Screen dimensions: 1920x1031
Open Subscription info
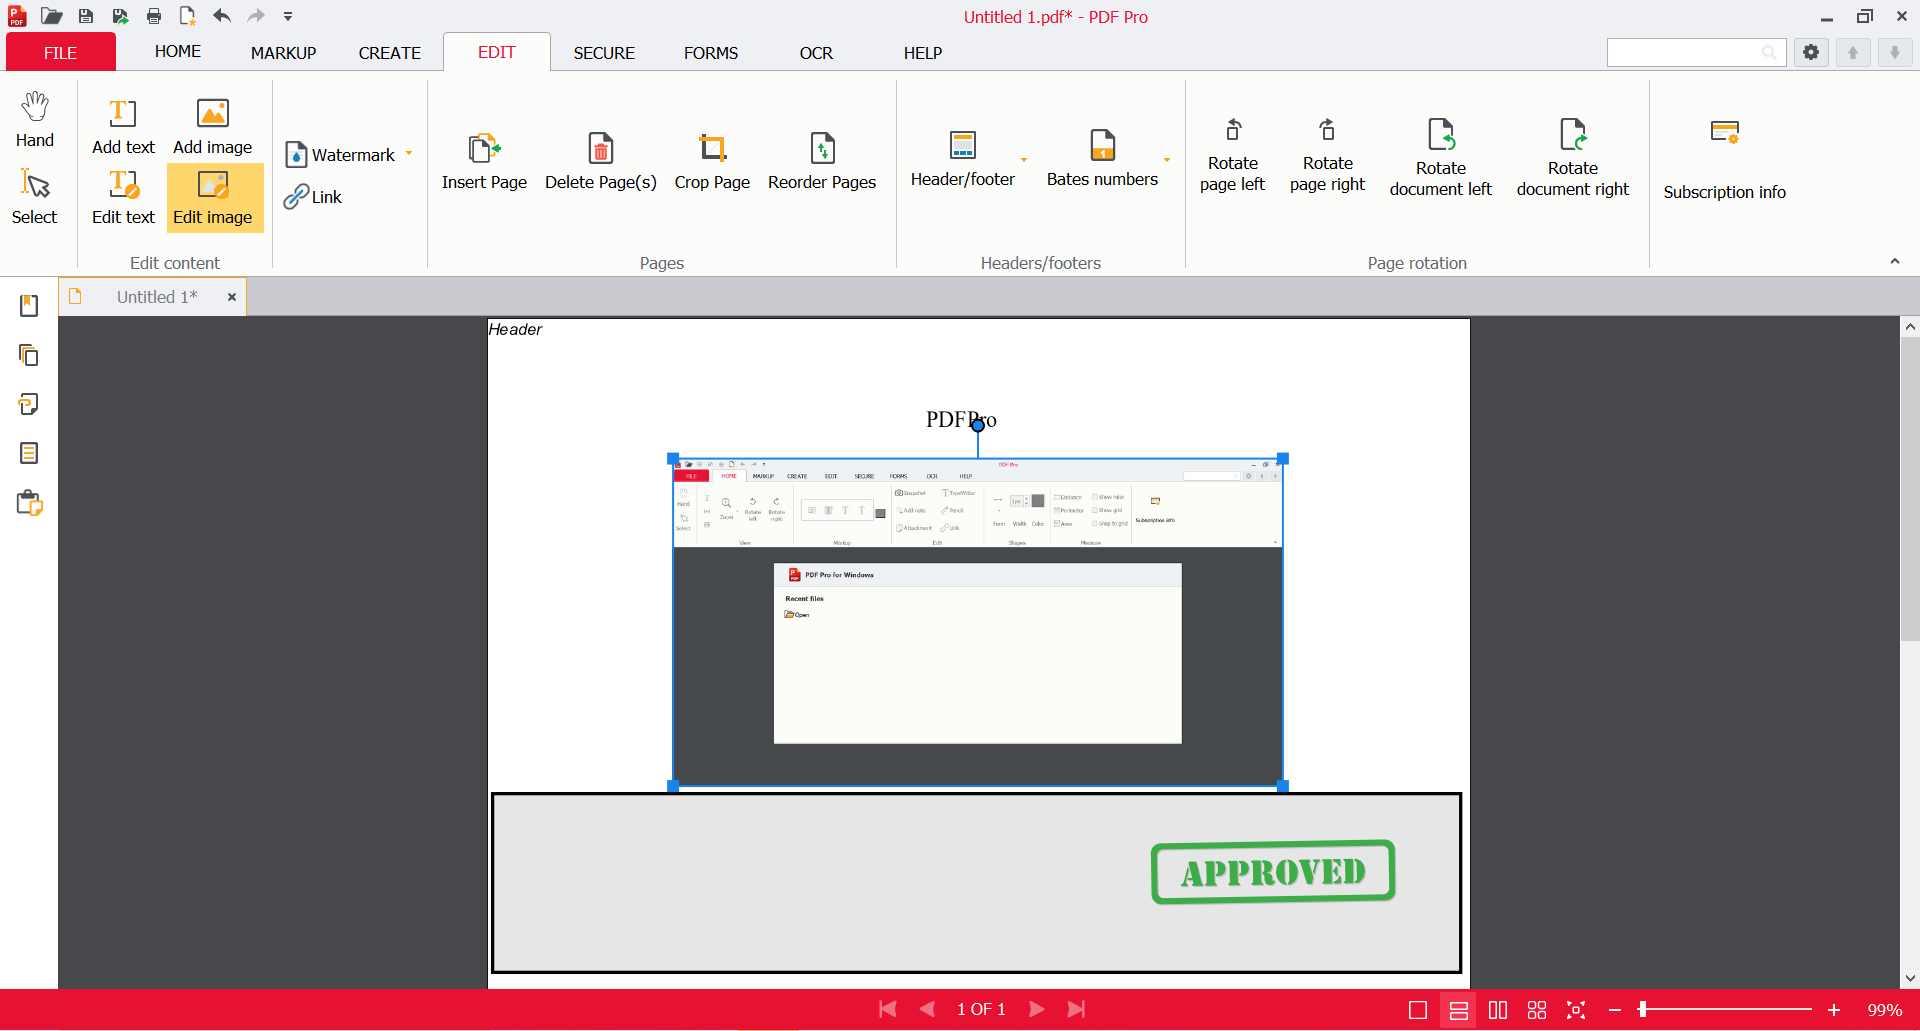click(x=1724, y=160)
